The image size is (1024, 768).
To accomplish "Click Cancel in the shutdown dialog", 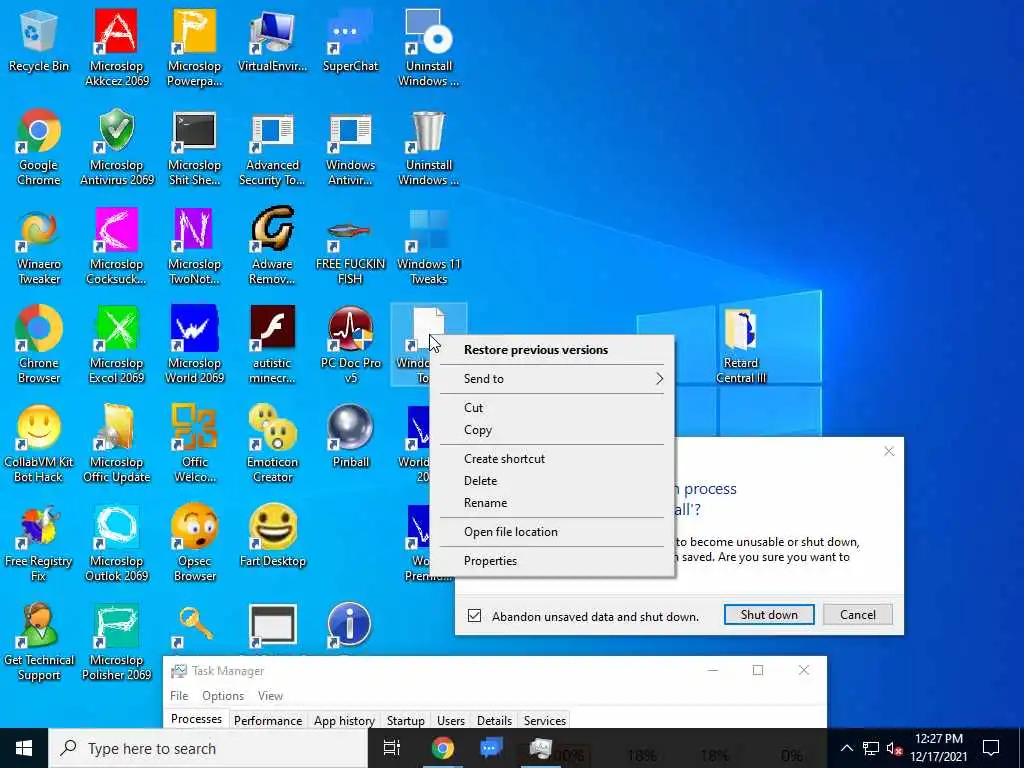I will coord(857,615).
